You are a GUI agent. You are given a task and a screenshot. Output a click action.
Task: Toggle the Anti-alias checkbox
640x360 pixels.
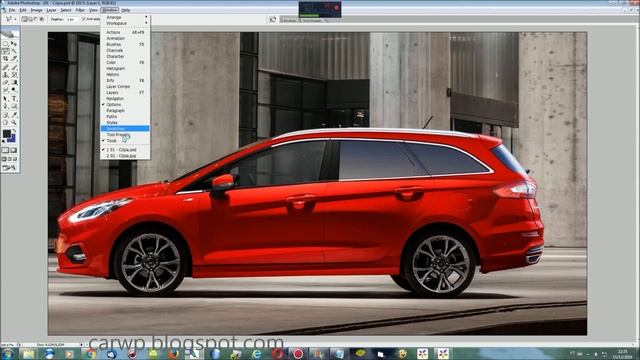[83, 19]
